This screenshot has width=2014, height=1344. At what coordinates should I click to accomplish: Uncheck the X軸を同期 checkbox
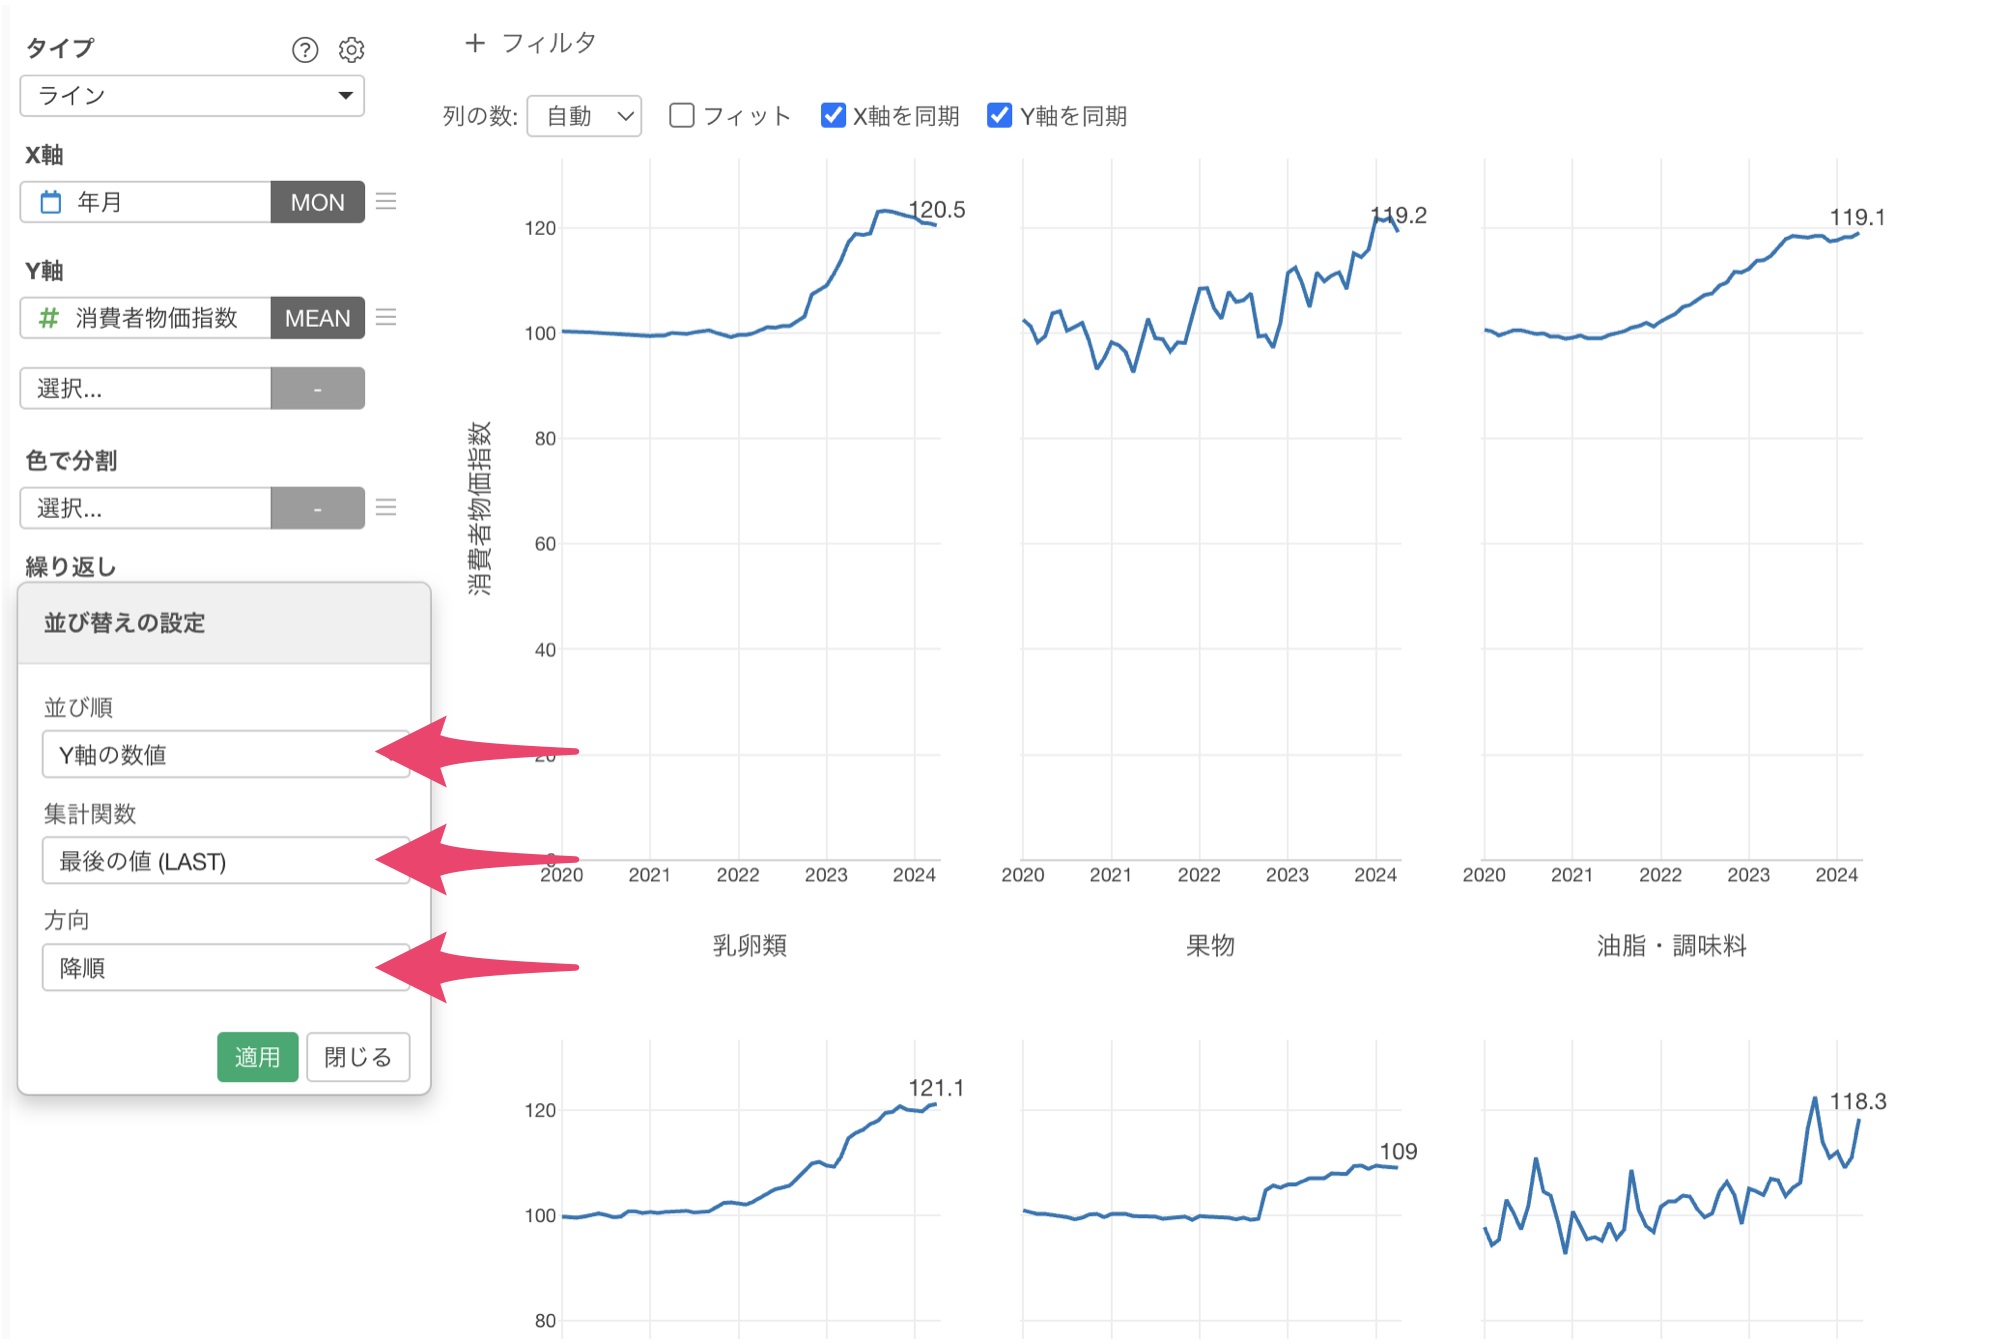coord(833,115)
